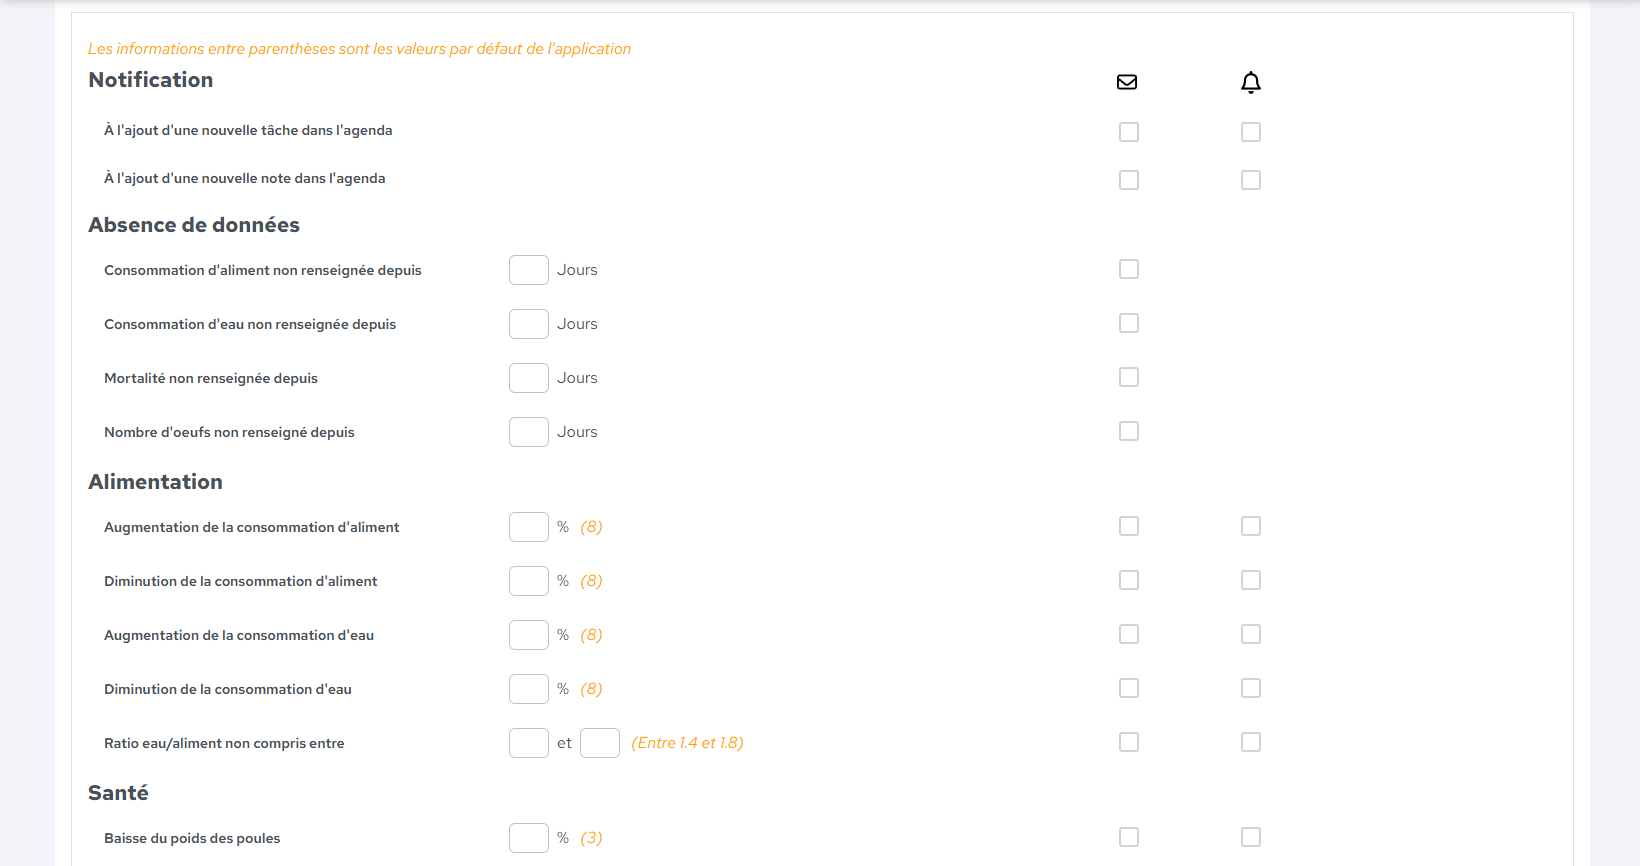Enable email alert for unreported mortality
The width and height of the screenshot is (1640, 866).
1129,377
